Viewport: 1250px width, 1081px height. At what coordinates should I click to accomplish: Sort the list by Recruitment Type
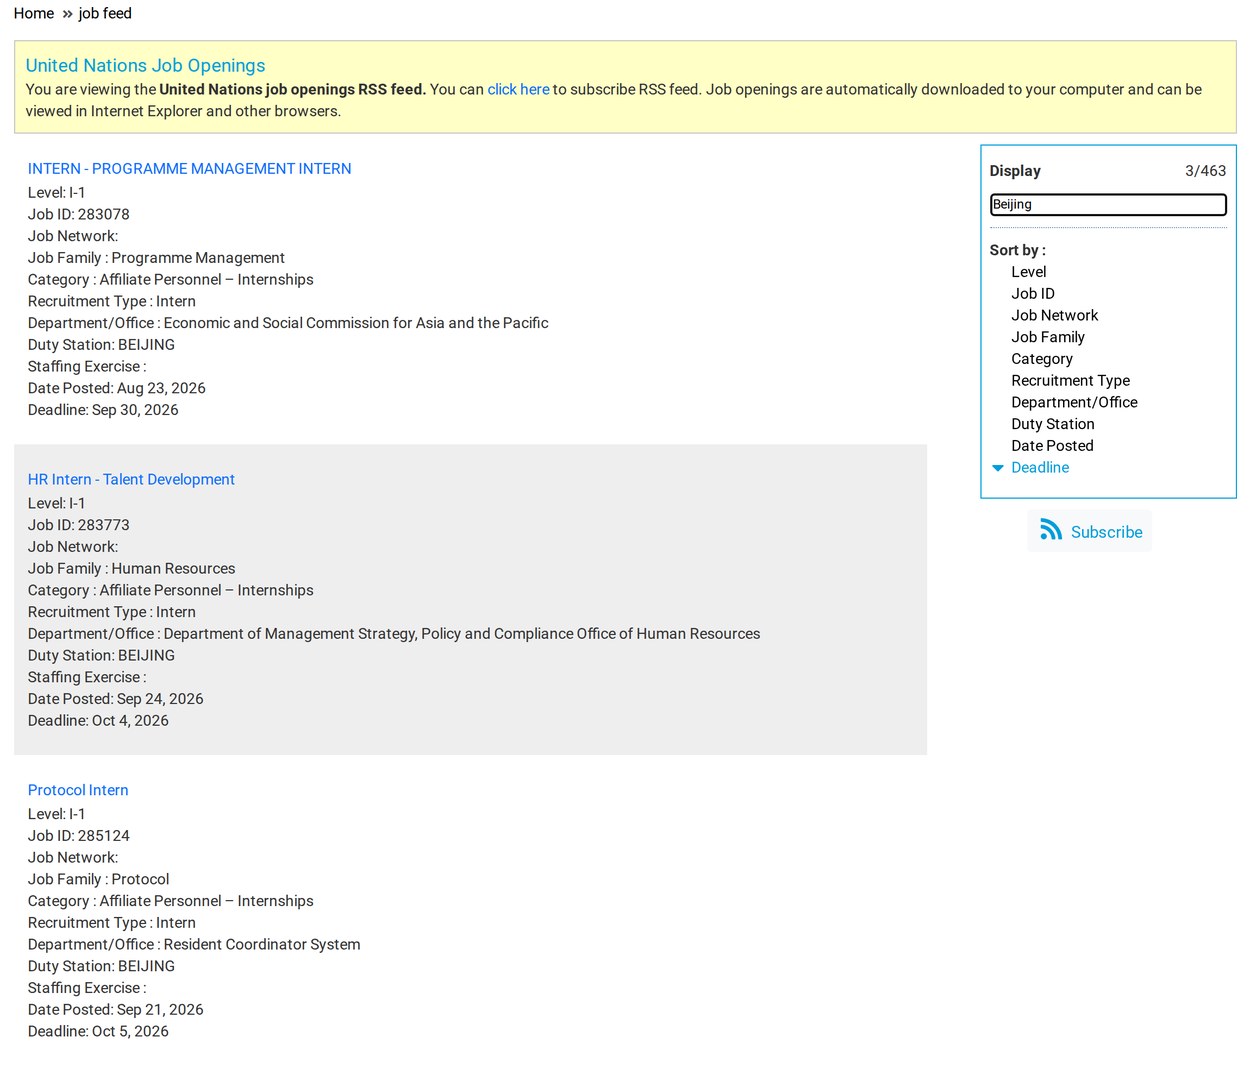(1070, 381)
